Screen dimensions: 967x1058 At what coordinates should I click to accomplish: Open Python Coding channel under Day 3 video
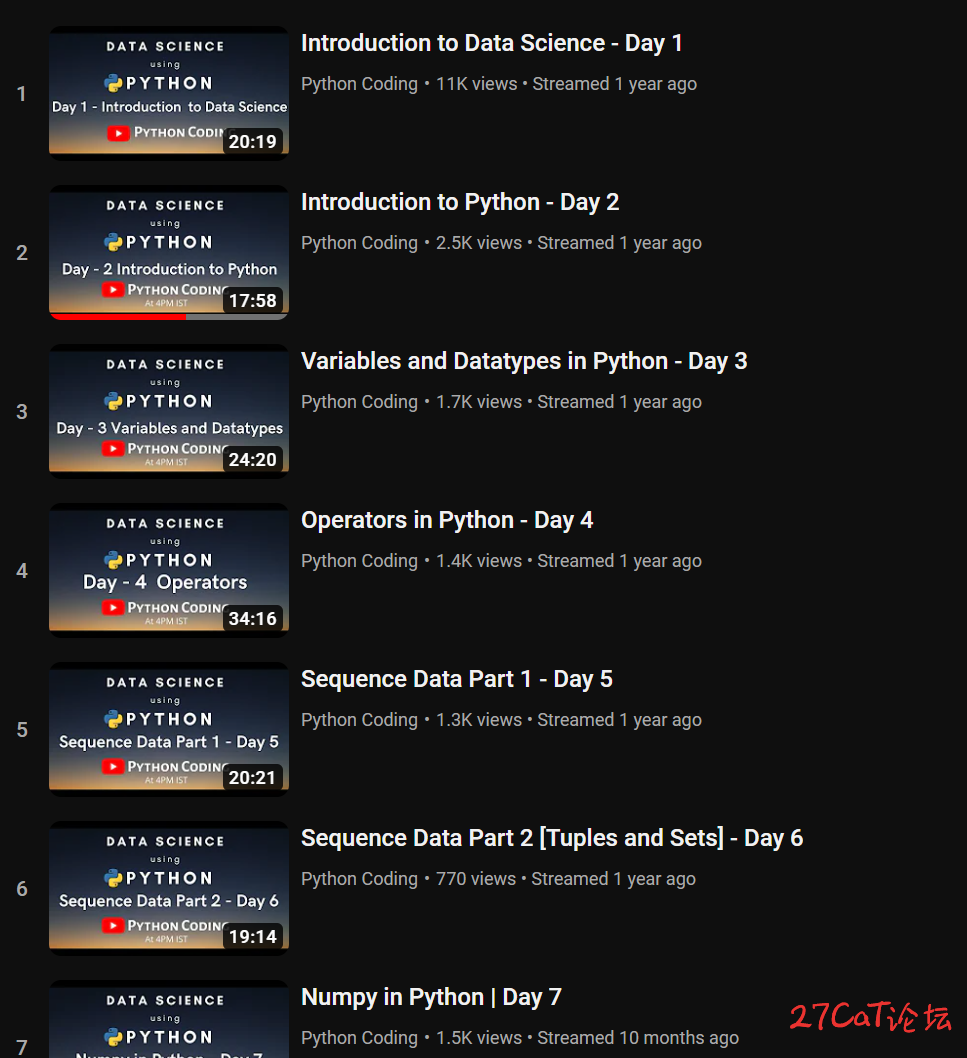359,402
